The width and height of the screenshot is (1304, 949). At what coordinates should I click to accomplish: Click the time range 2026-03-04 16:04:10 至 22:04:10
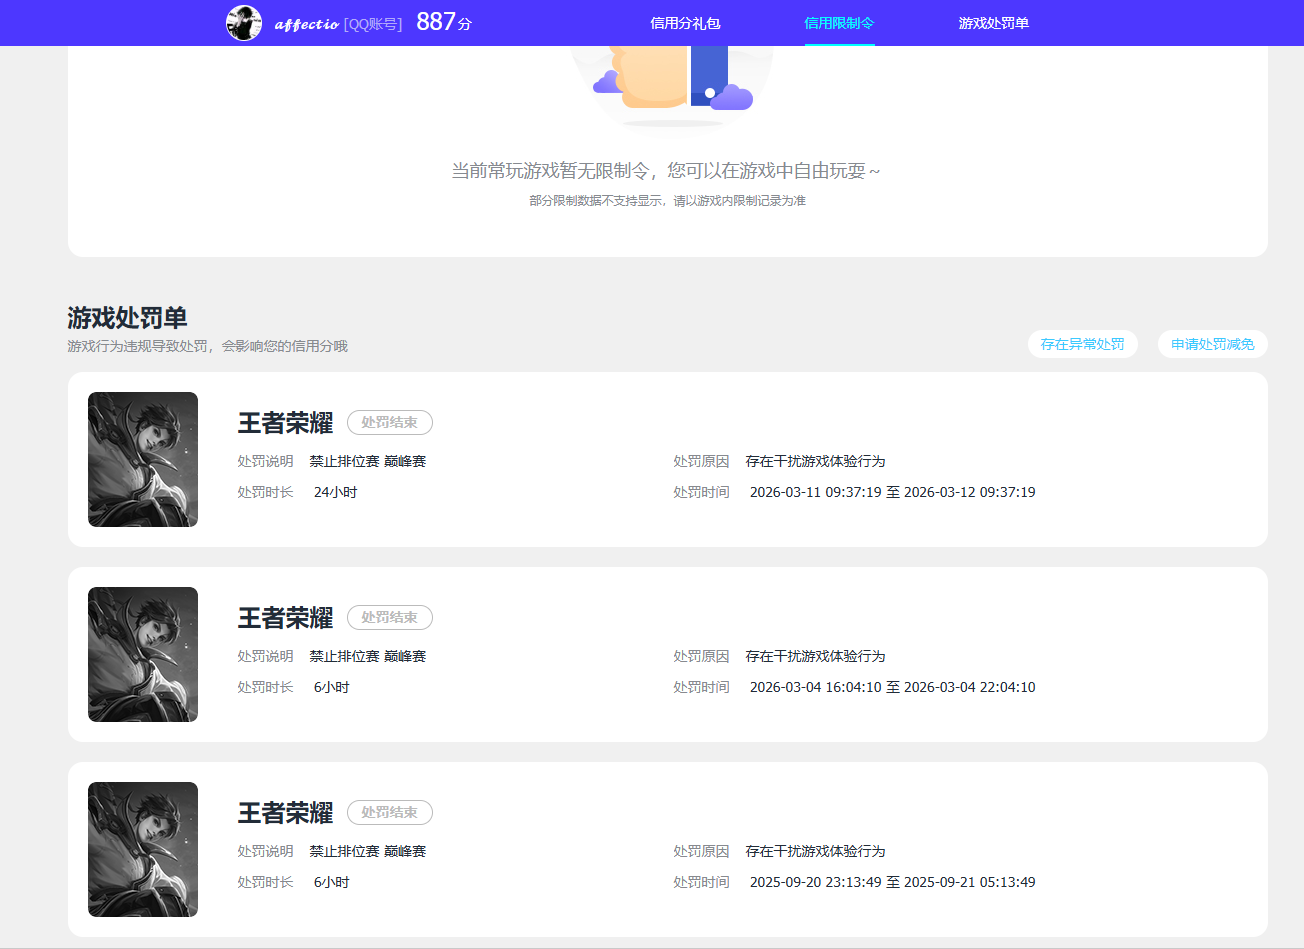point(892,687)
